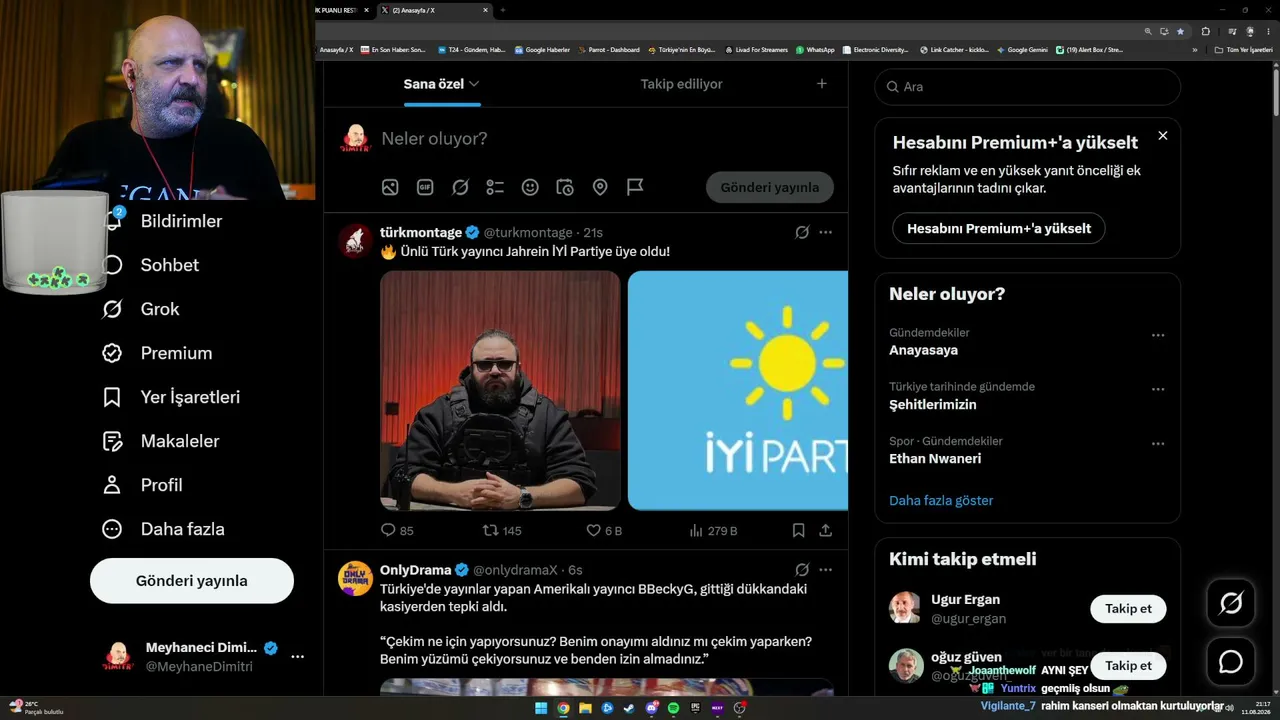Open the Bildirimler notifications bell icon
This screenshot has height=720, width=1280.
tap(113, 220)
